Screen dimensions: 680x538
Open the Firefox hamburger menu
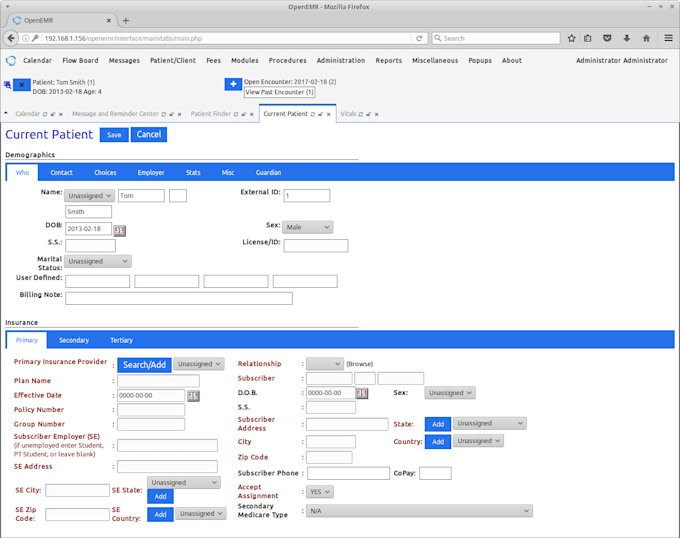665,38
